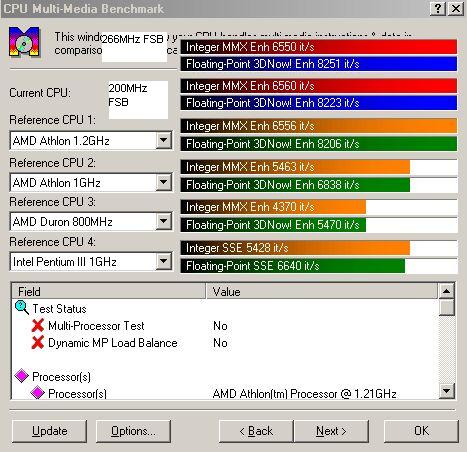Click the Floating-Point 3DNow! Enh 8223 it/s bar

pyautogui.click(x=319, y=103)
